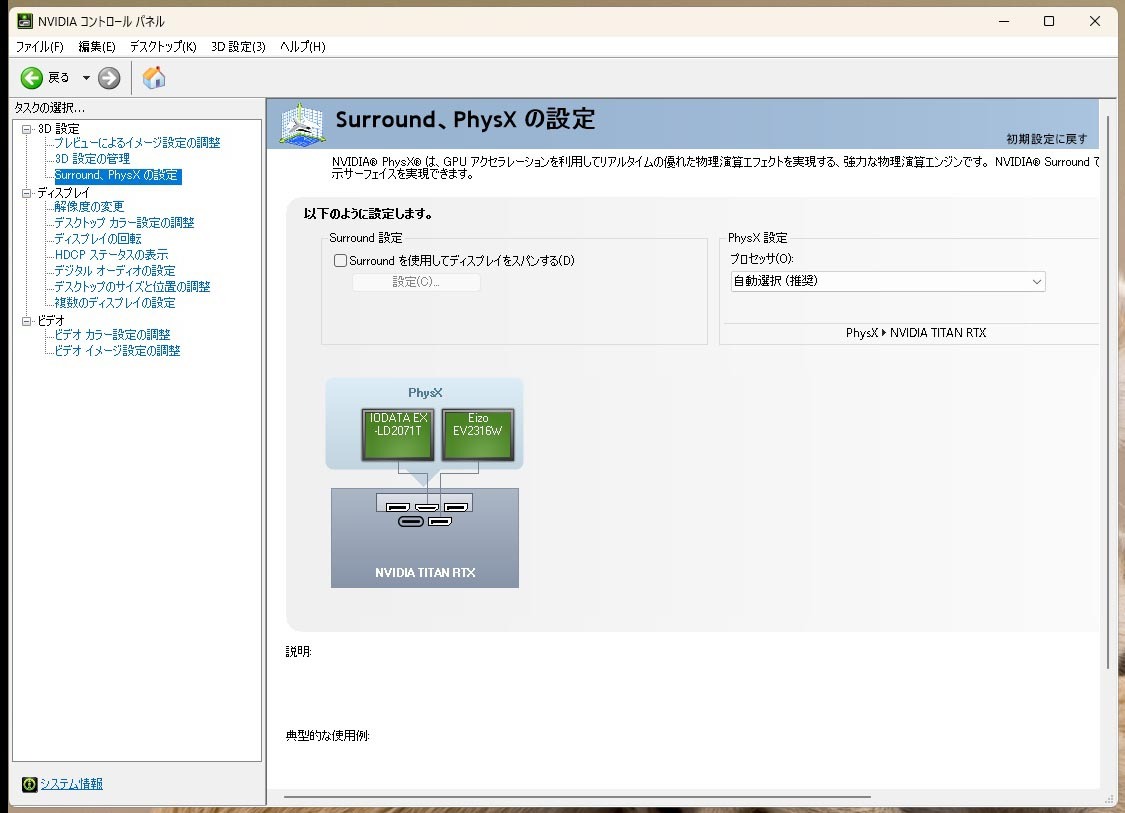Click the 3D 設定 category label
The width and height of the screenshot is (1125, 813).
tap(58, 129)
